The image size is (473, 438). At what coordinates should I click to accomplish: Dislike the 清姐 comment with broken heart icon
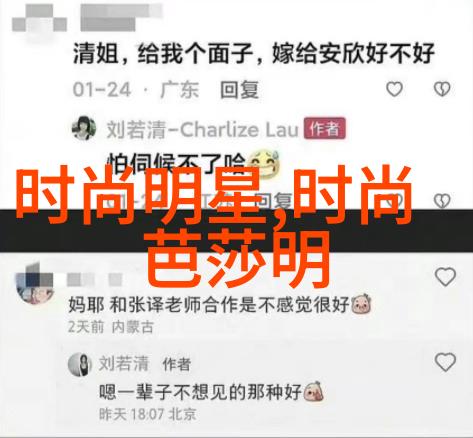pos(442,89)
